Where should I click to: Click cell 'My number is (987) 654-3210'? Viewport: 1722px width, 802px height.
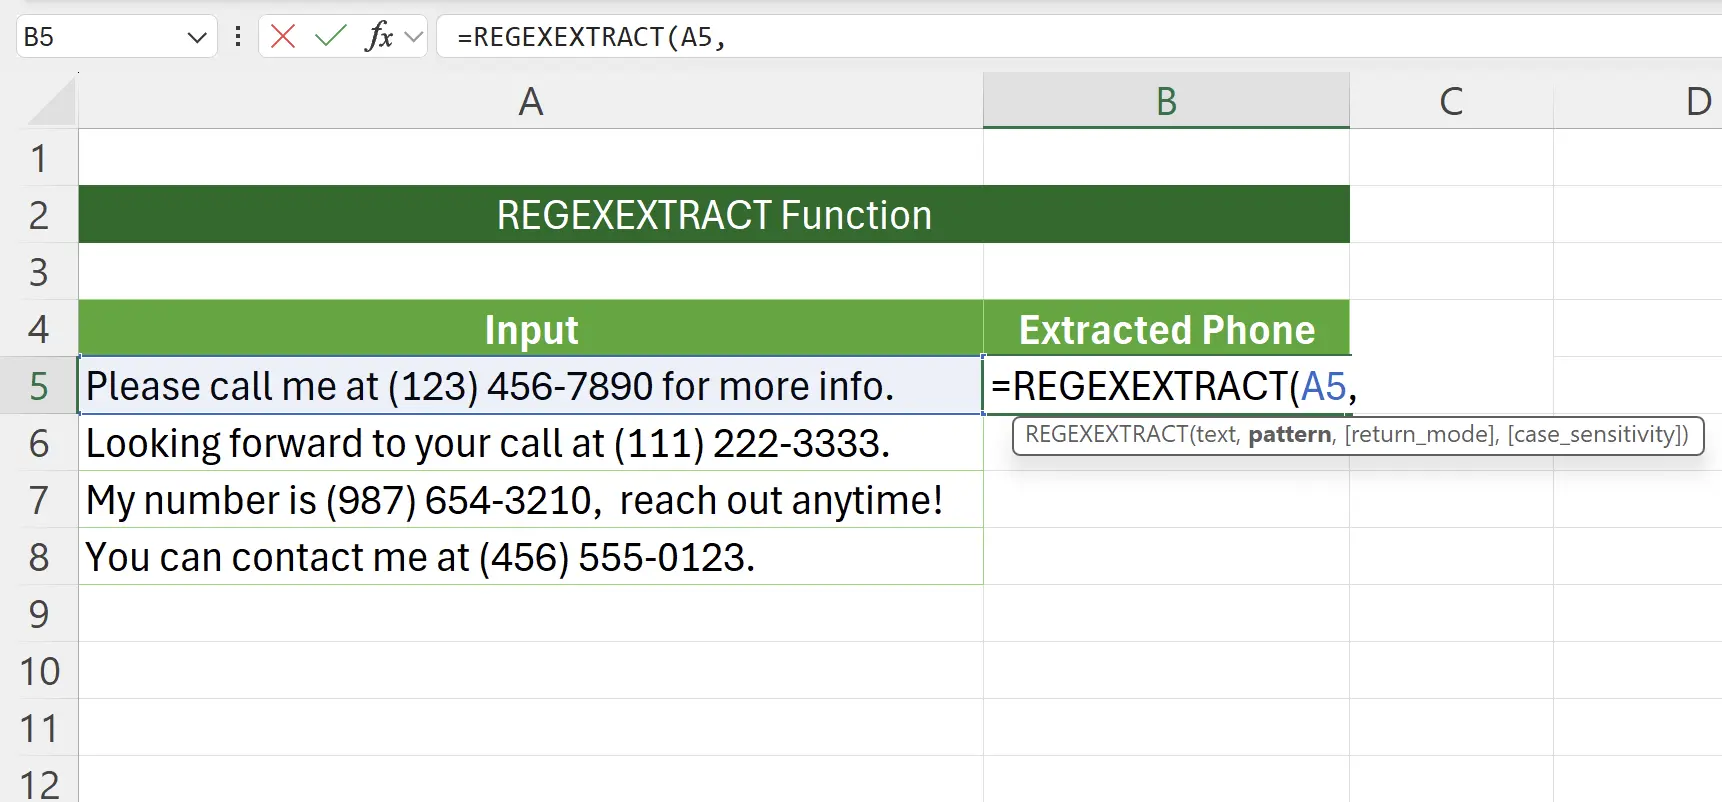coord(531,500)
